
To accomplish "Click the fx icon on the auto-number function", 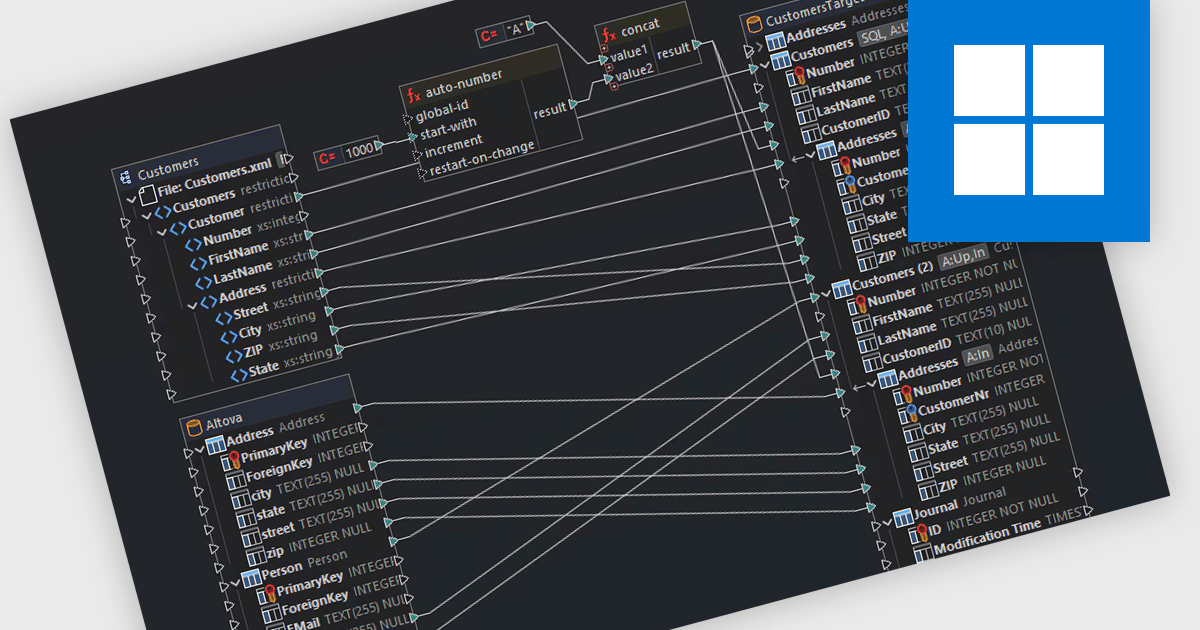I will [x=413, y=93].
